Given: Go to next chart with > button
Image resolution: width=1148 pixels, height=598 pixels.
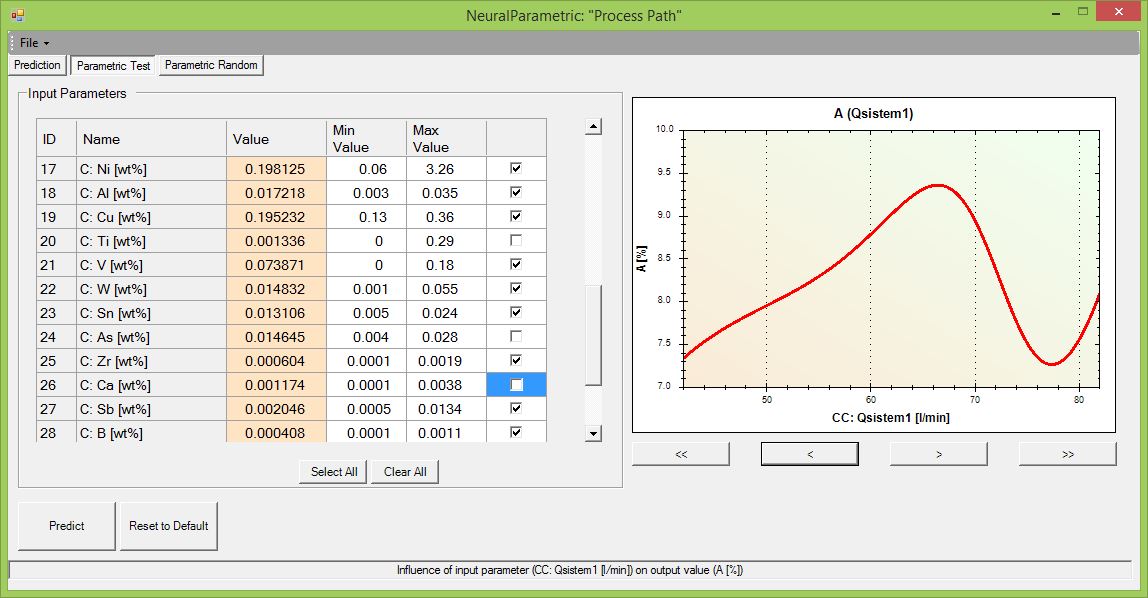Looking at the screenshot, I should (x=938, y=454).
